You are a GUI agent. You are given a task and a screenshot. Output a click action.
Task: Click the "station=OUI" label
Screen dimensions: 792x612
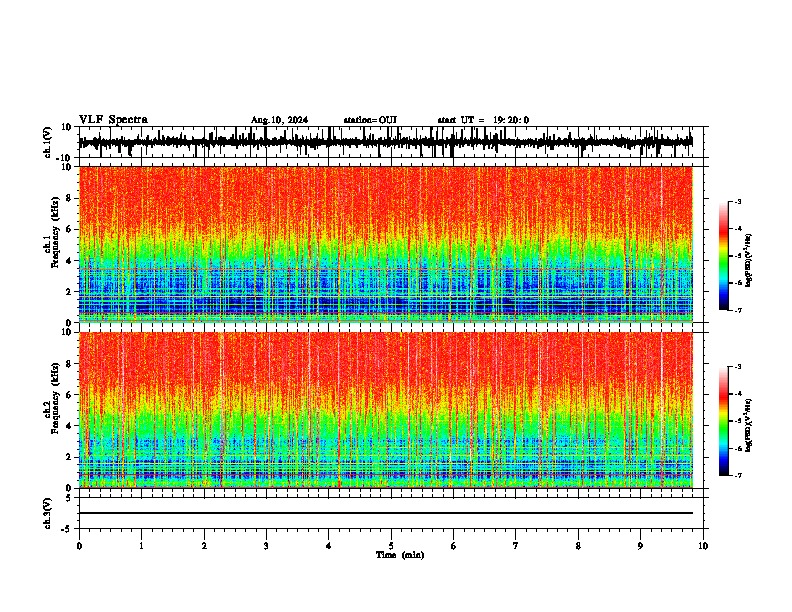pyautogui.click(x=370, y=120)
